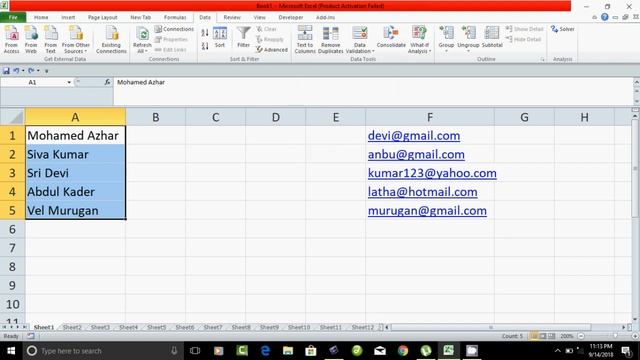640x360 pixels.
Task: Select cell with Siva Kumar
Action: click(x=75, y=154)
